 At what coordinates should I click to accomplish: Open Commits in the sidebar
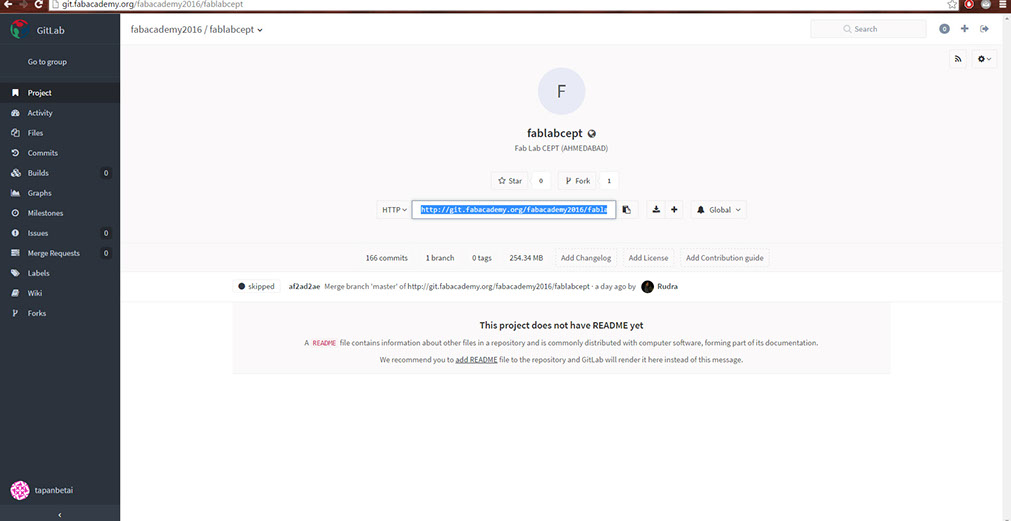pos(60,153)
